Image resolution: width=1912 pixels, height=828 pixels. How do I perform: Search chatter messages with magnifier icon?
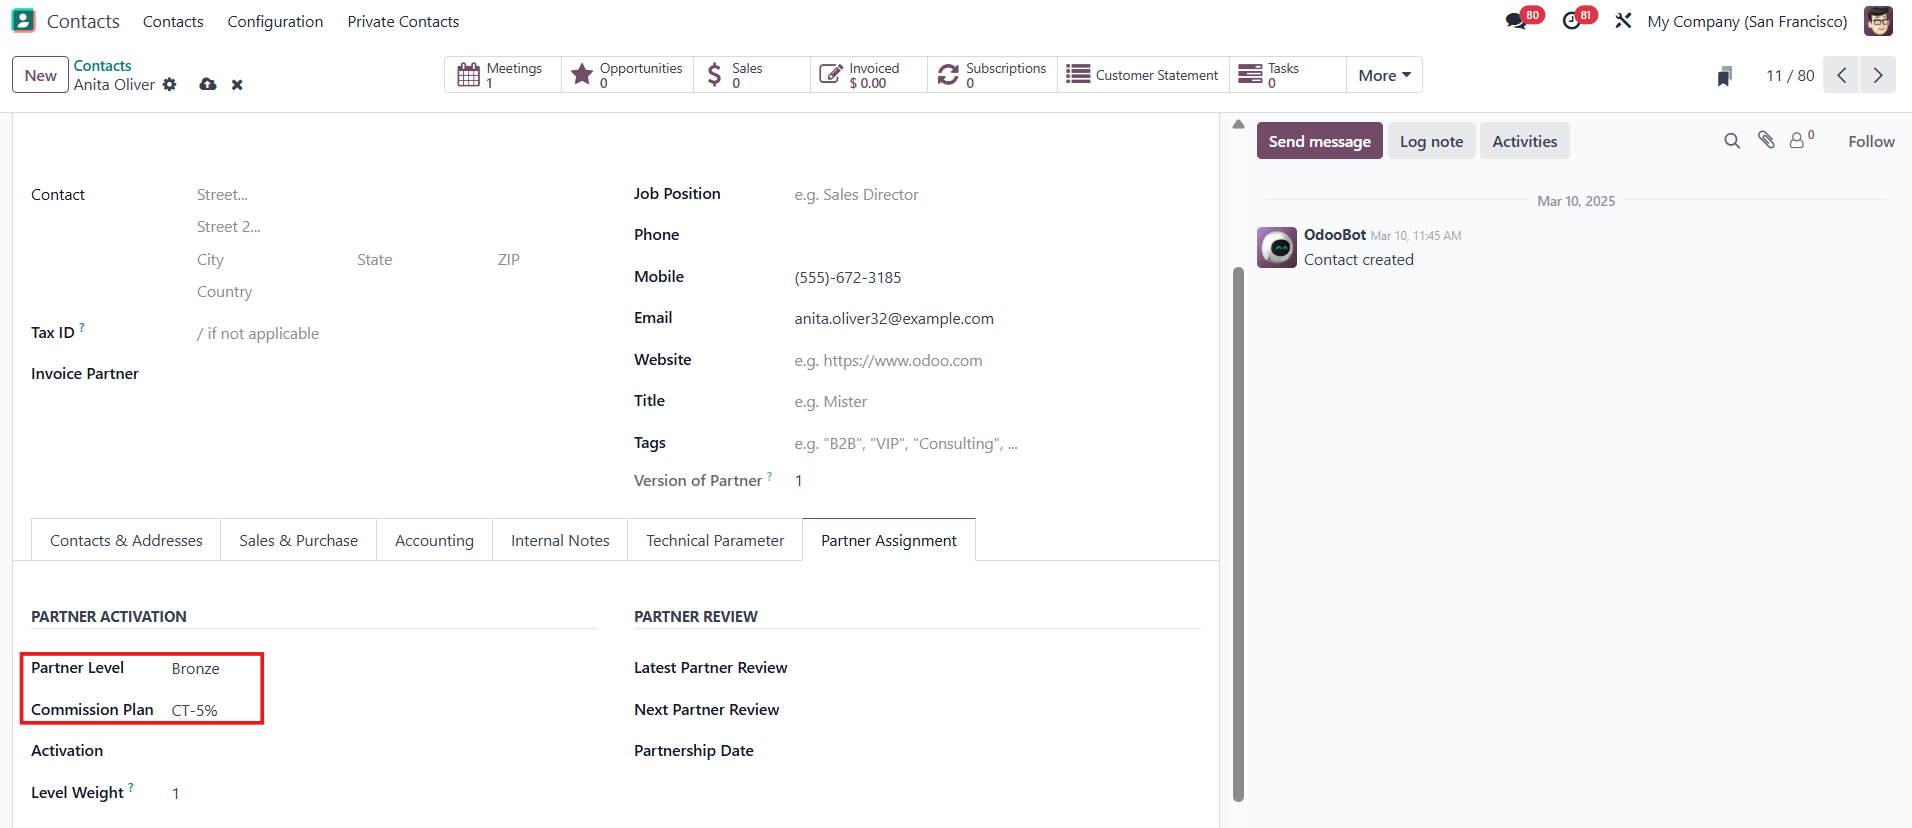click(x=1732, y=141)
